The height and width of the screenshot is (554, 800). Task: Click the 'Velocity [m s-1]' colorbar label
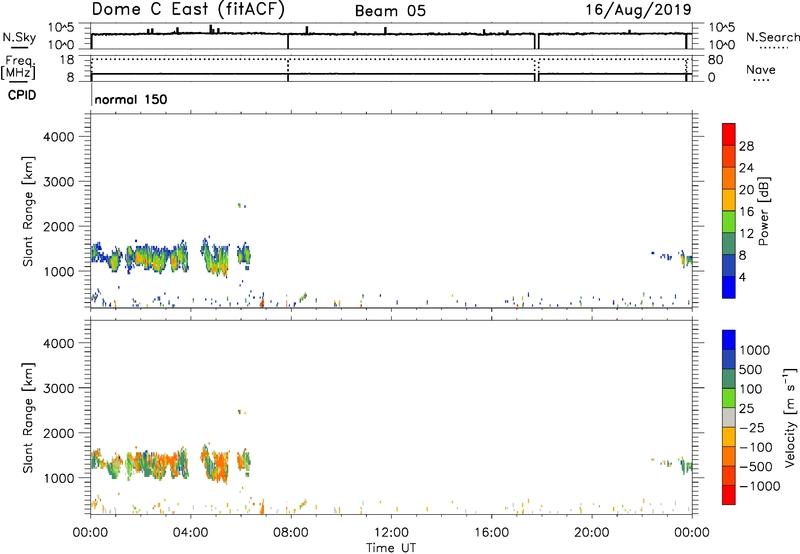click(x=790, y=417)
